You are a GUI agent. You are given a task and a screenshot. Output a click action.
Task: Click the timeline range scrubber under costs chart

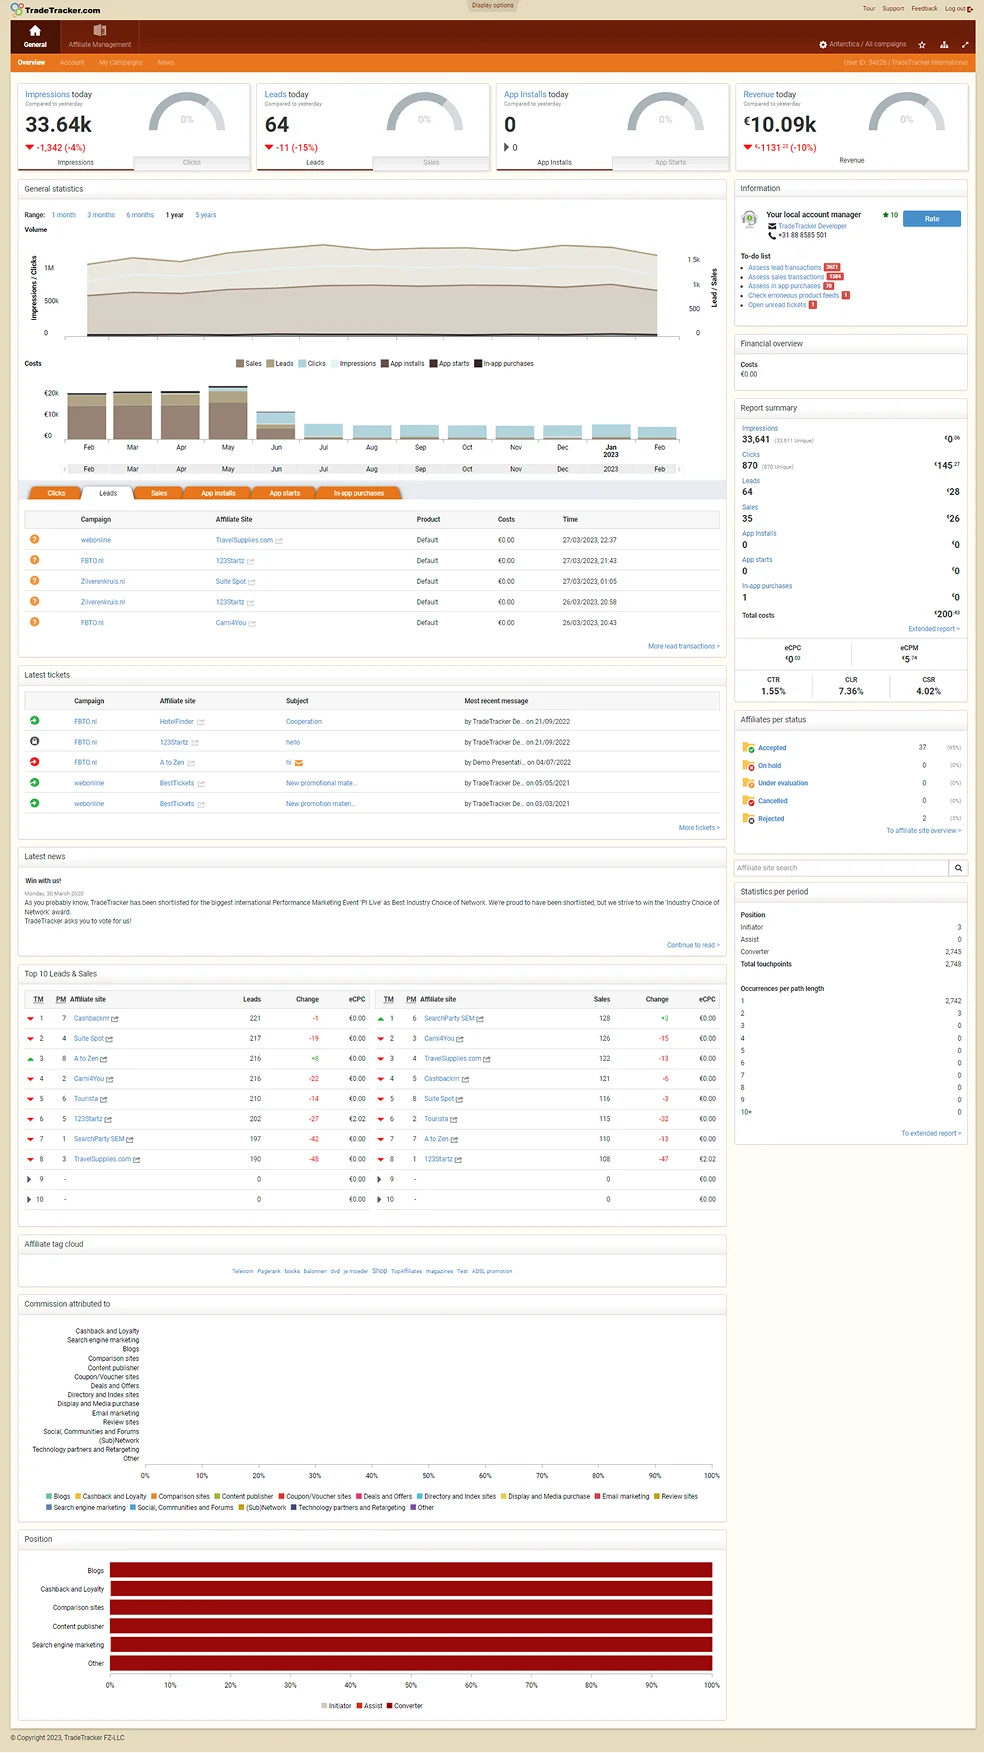click(x=372, y=469)
